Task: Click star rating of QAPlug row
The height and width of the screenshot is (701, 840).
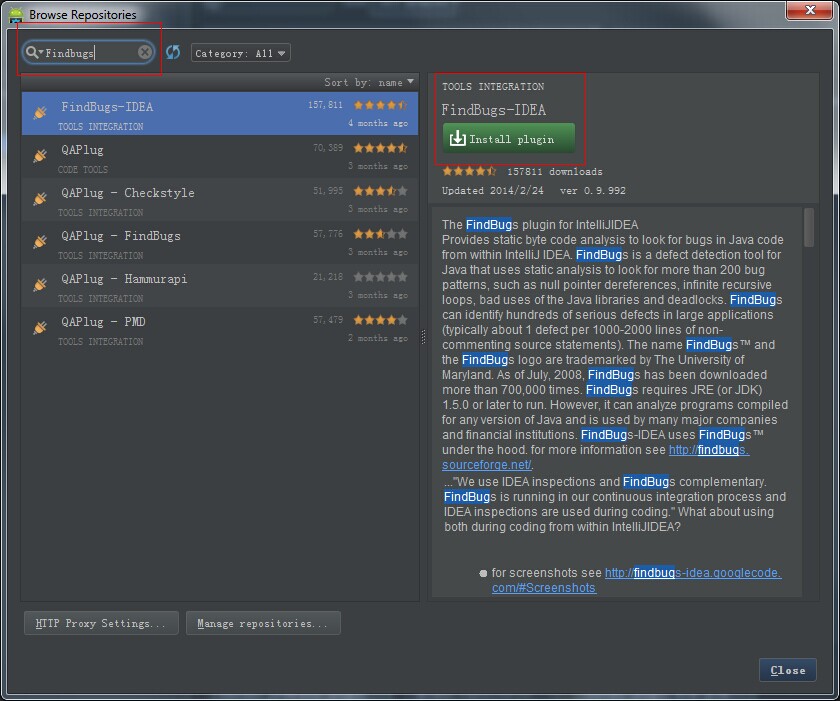Action: coord(380,148)
